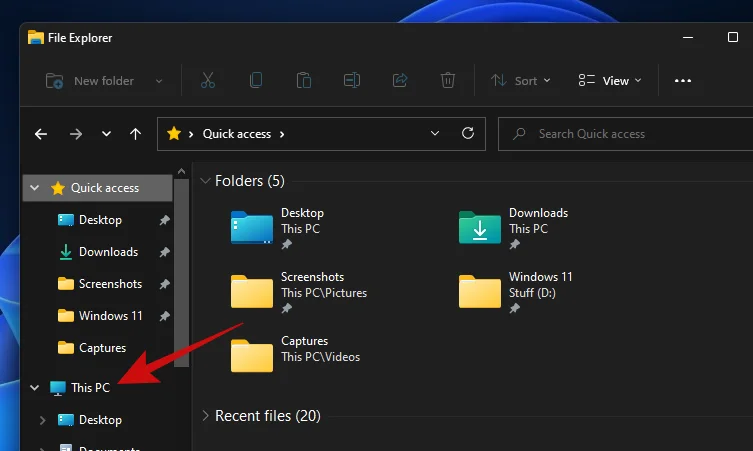Click the Paste clipboard icon
Image resolution: width=753 pixels, height=451 pixels.
[304, 80]
